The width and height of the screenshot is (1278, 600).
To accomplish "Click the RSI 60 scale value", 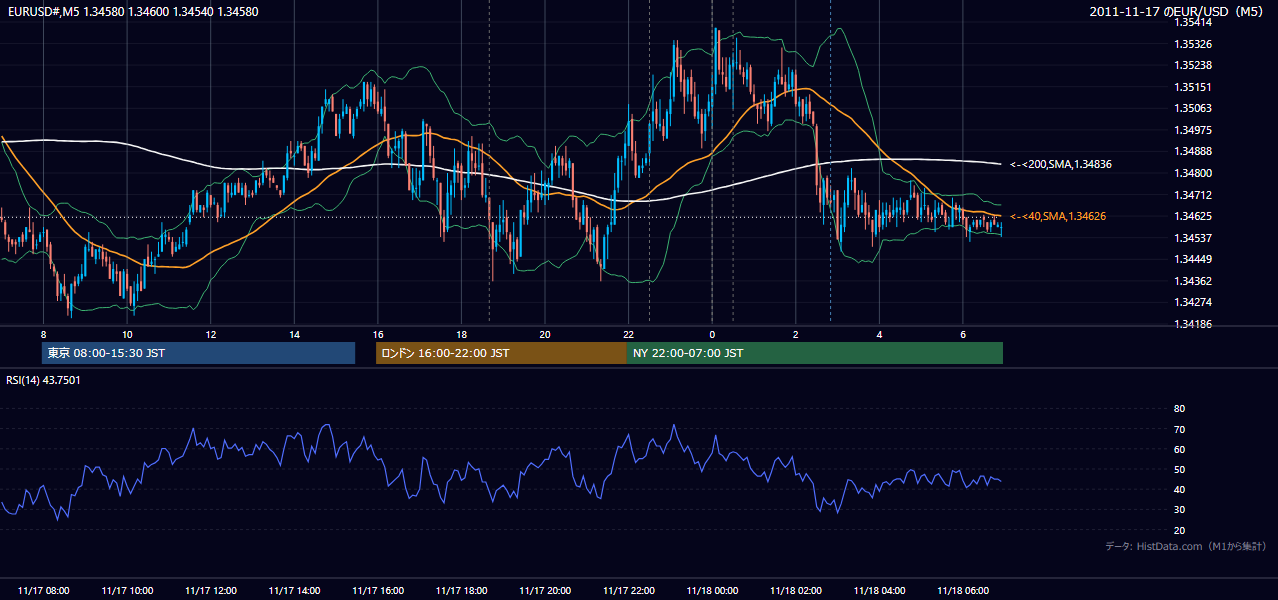I will pos(1179,449).
